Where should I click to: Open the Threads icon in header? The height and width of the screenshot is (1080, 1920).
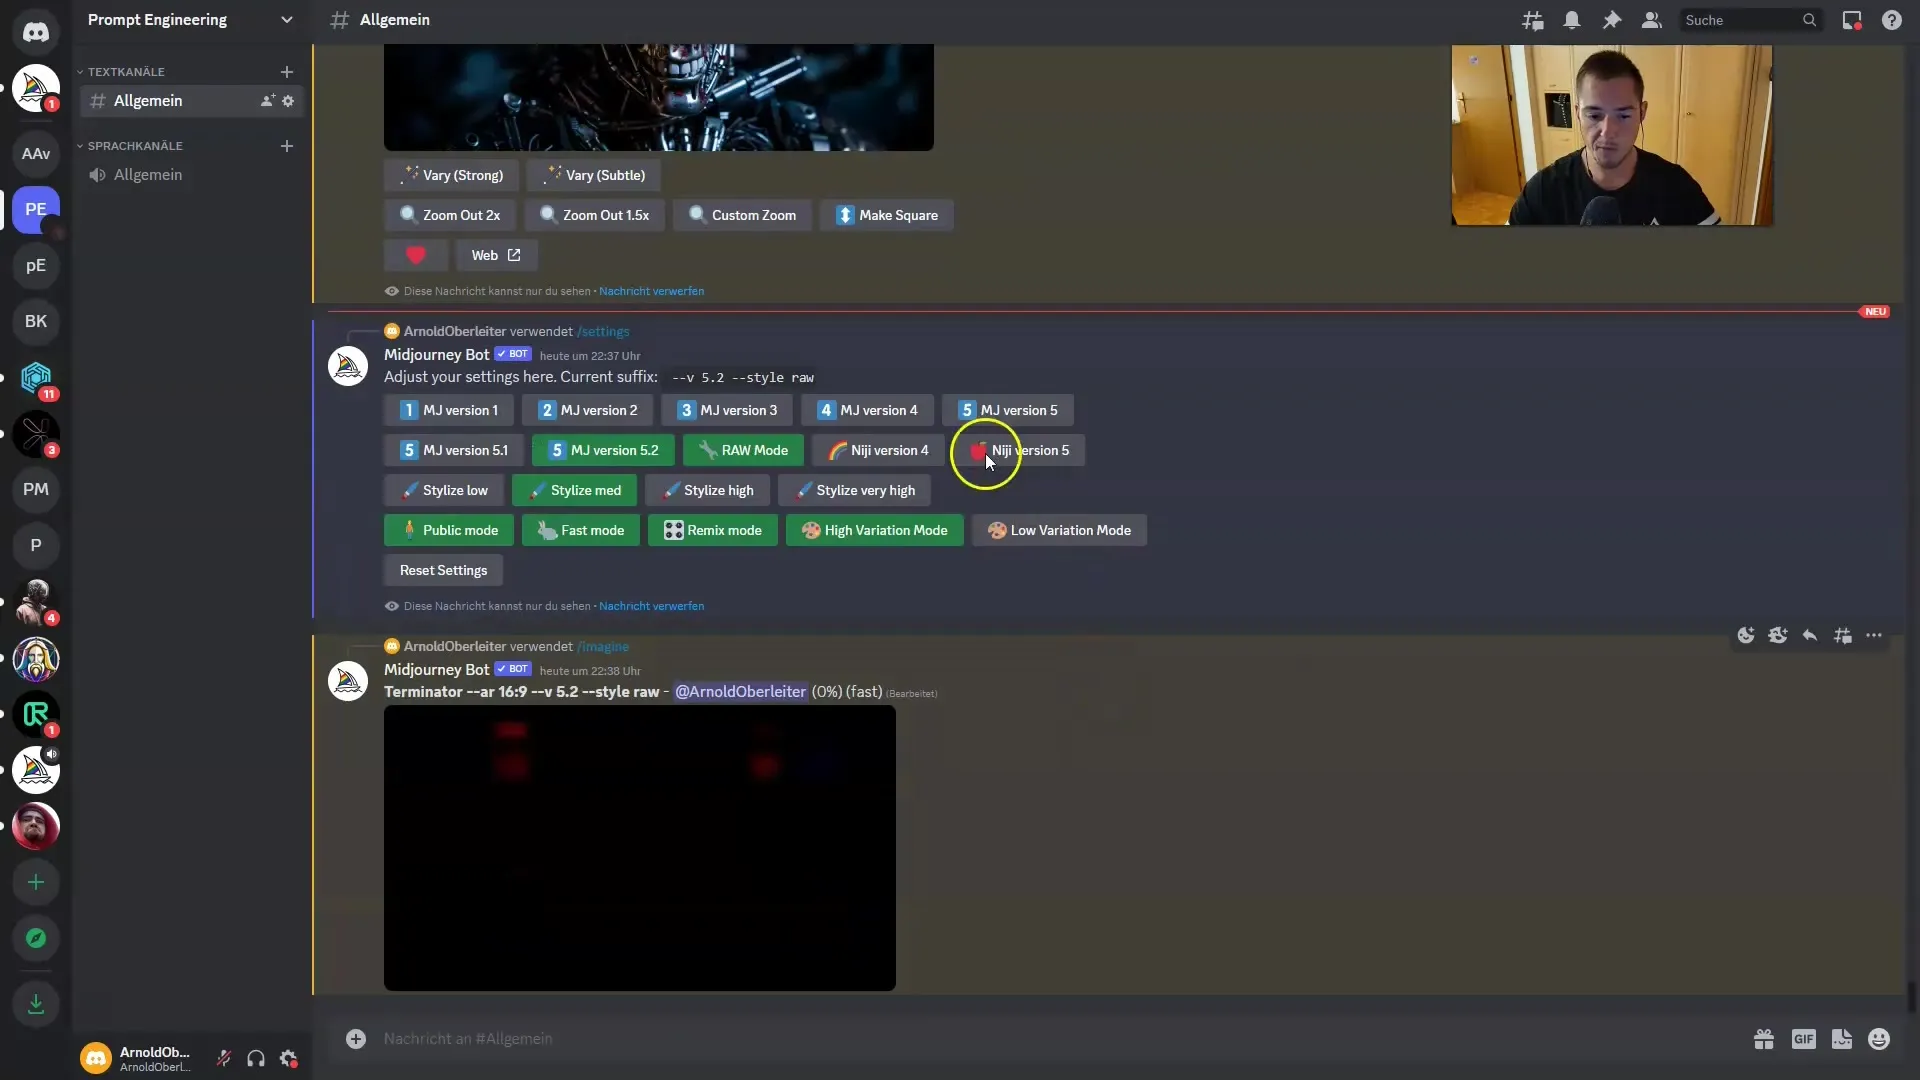coord(1532,20)
